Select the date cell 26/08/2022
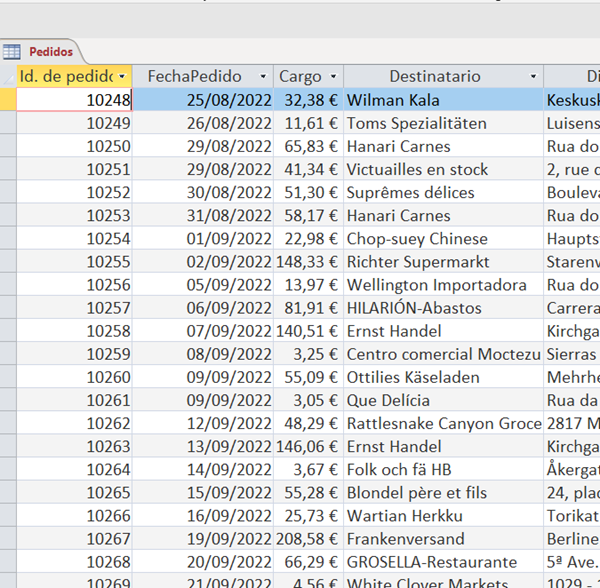The image size is (600, 588). 203,123
